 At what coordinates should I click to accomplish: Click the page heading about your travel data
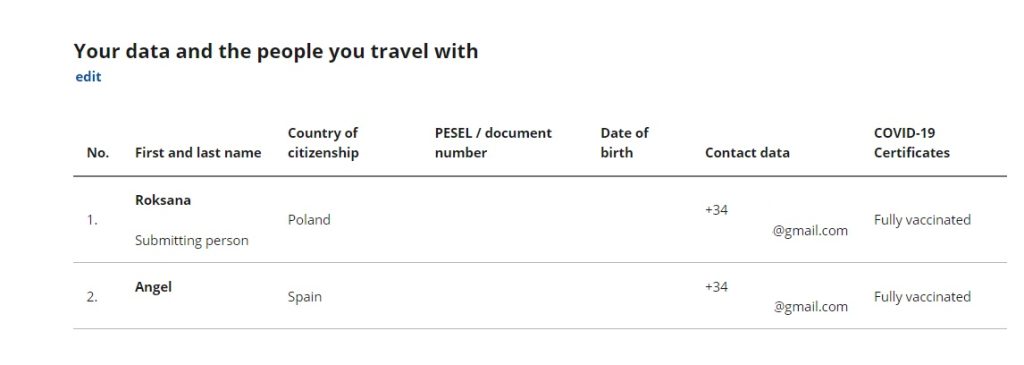[276, 51]
